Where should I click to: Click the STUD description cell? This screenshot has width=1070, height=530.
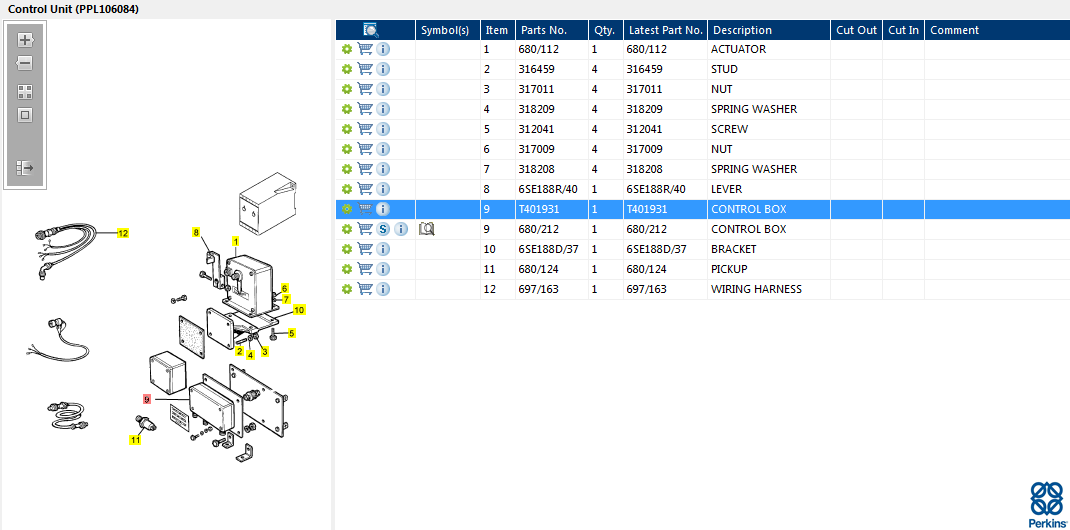769,69
